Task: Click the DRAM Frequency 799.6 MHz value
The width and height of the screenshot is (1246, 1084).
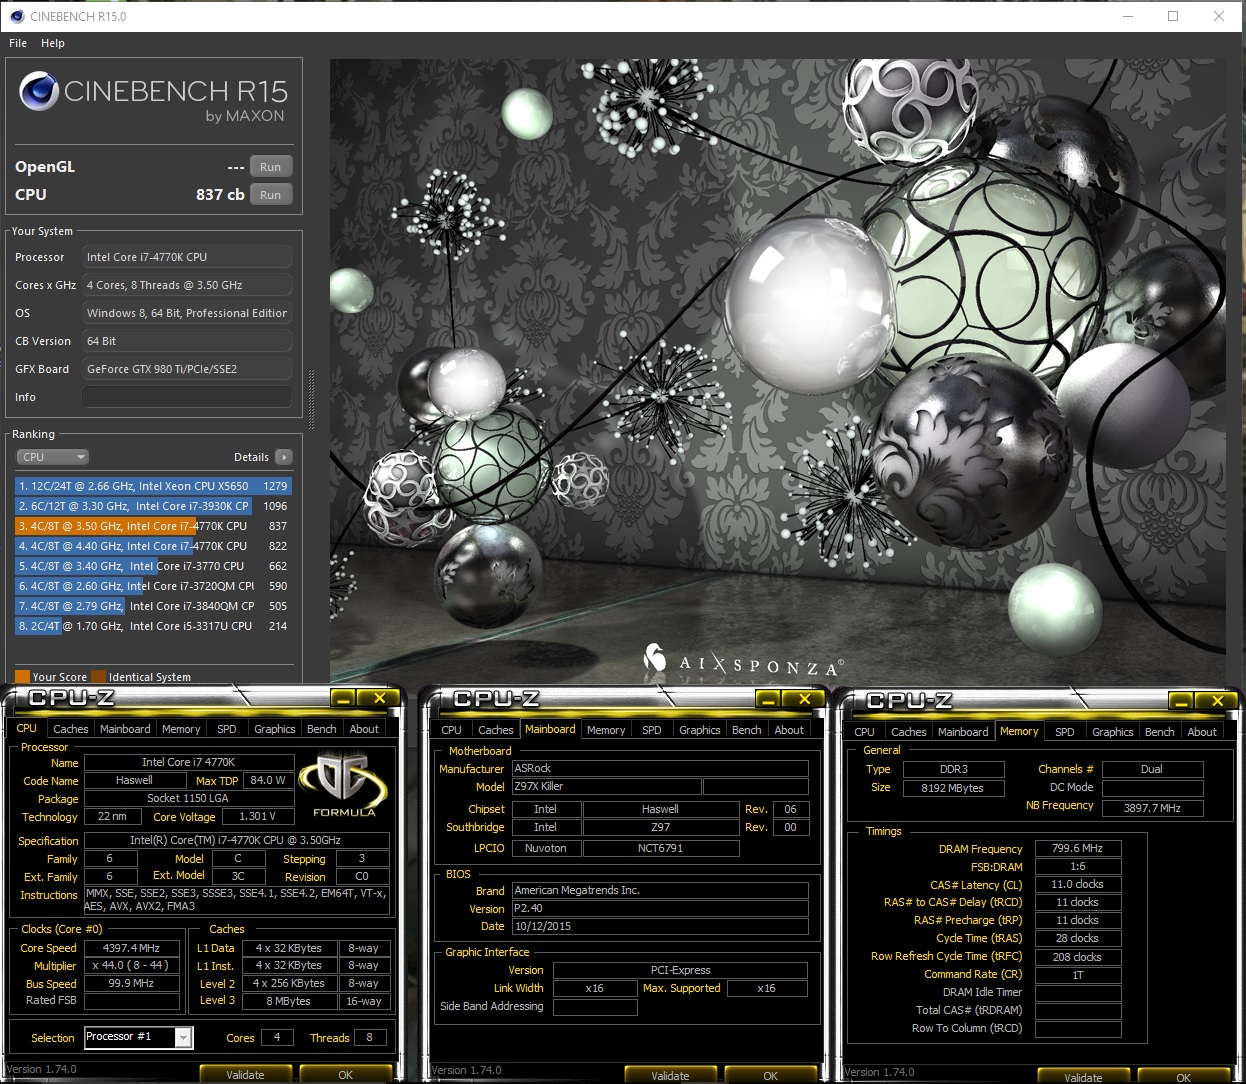Action: coord(1077,848)
